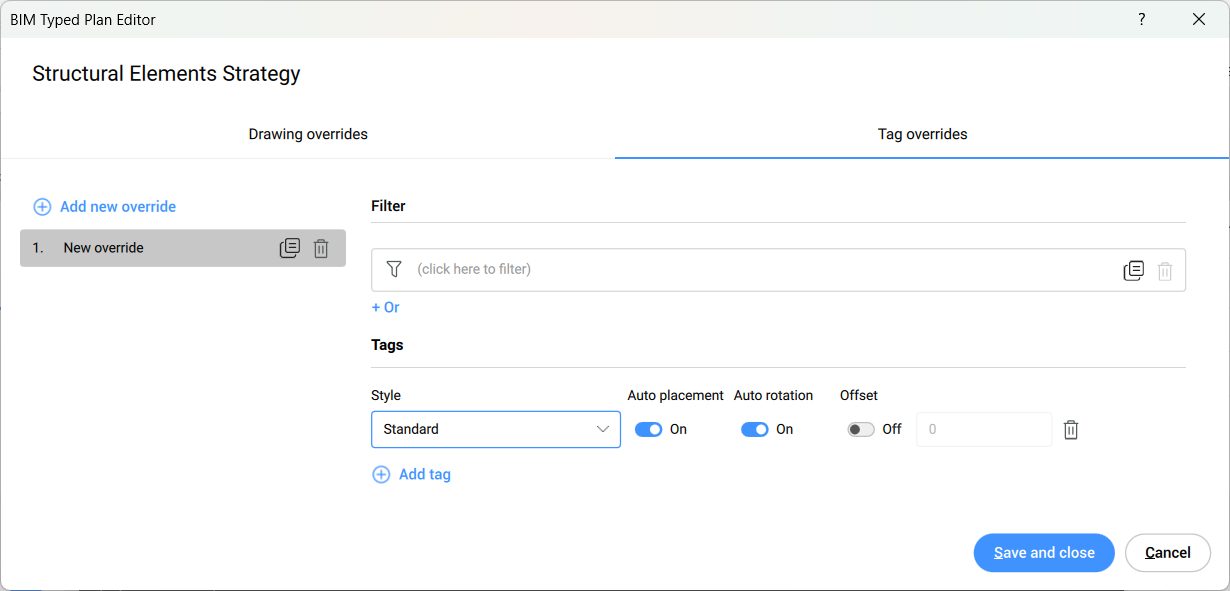Click the Offset value input field
The image size is (1230, 591).
coord(984,430)
